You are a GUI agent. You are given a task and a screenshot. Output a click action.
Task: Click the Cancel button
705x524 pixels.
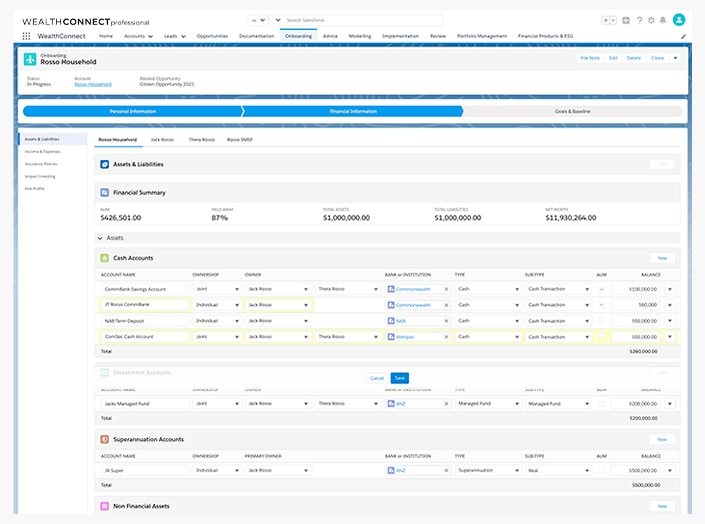pyautogui.click(x=377, y=378)
